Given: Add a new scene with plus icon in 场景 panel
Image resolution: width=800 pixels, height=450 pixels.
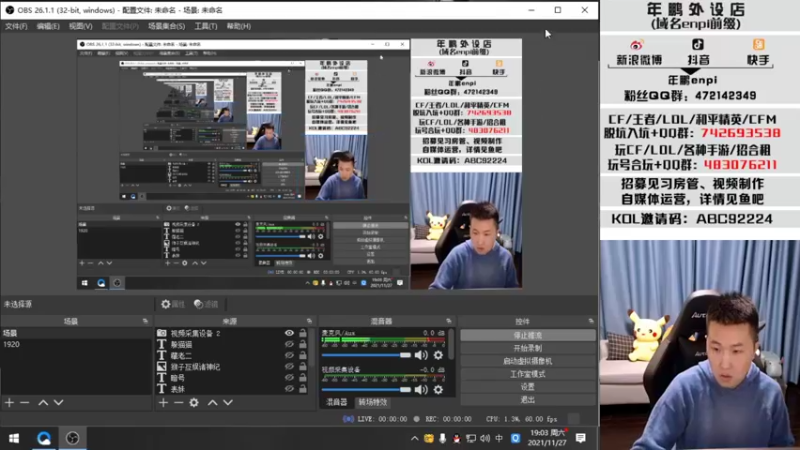Looking at the screenshot, I should coord(9,403).
